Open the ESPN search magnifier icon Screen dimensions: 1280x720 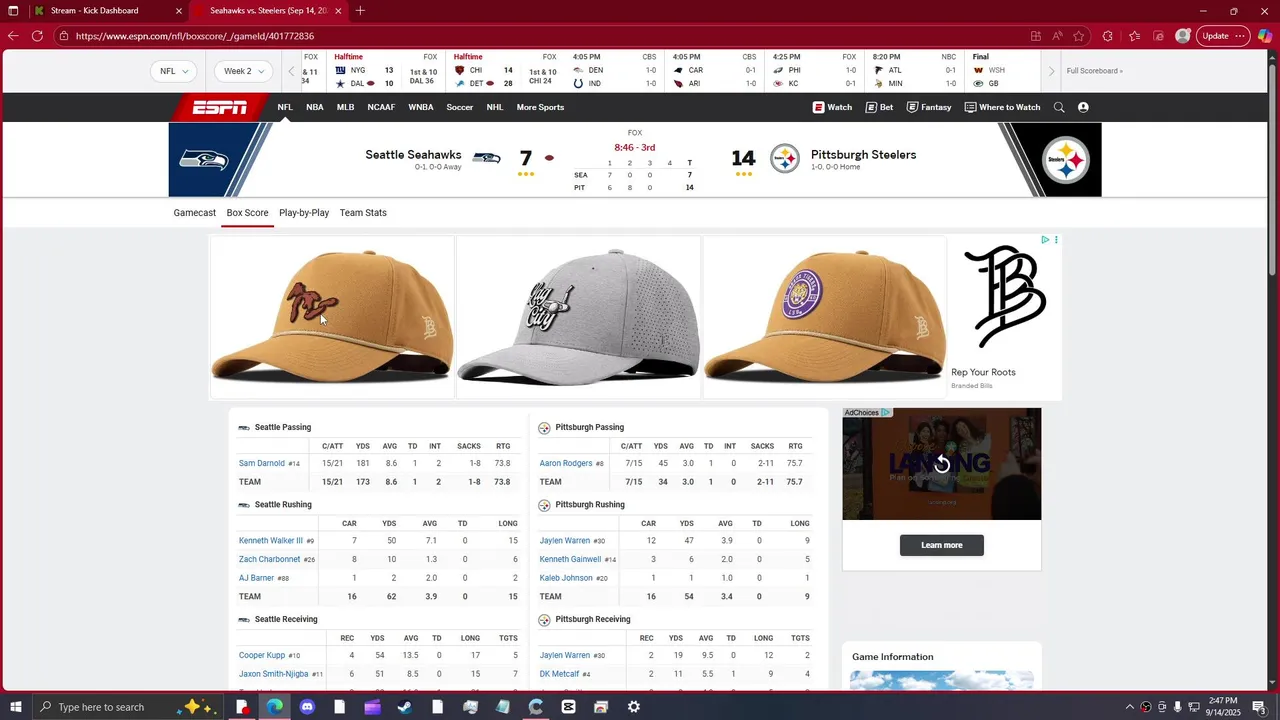click(1059, 107)
